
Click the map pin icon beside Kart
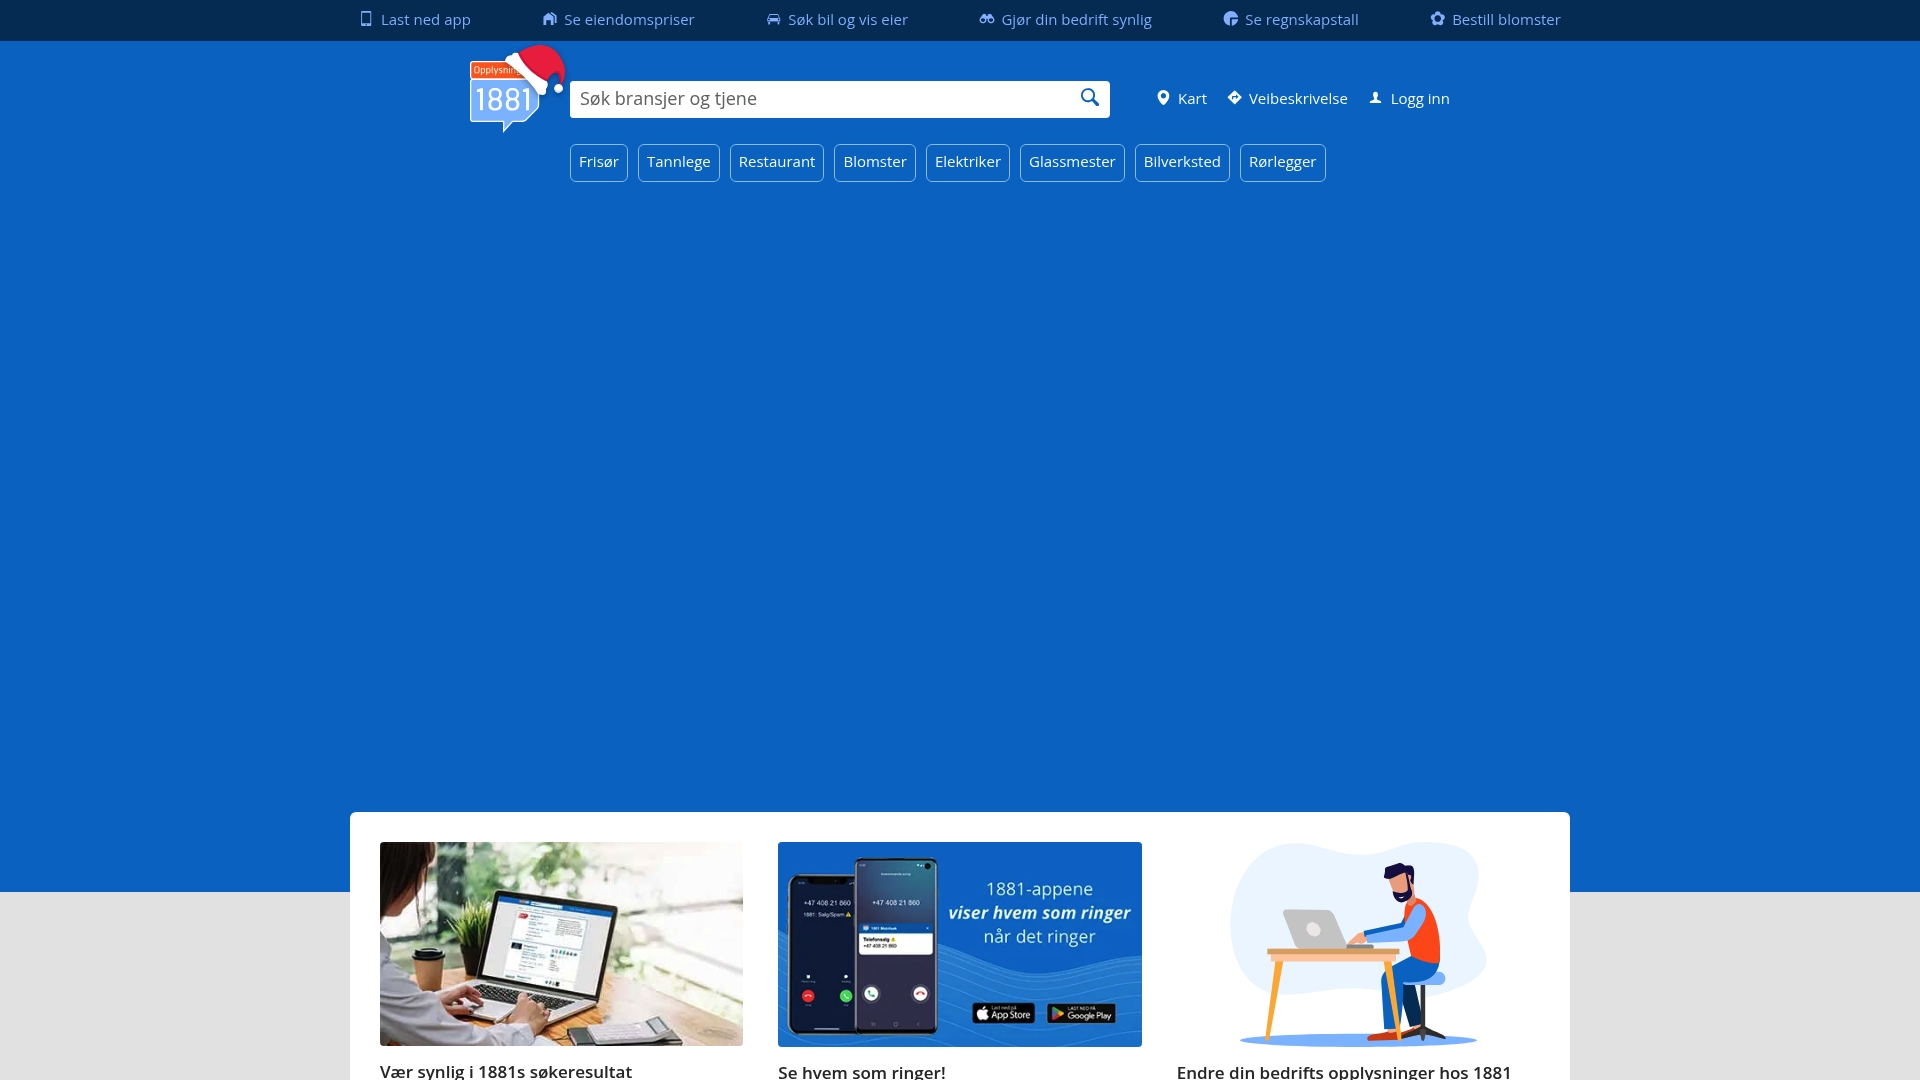pyautogui.click(x=1163, y=98)
